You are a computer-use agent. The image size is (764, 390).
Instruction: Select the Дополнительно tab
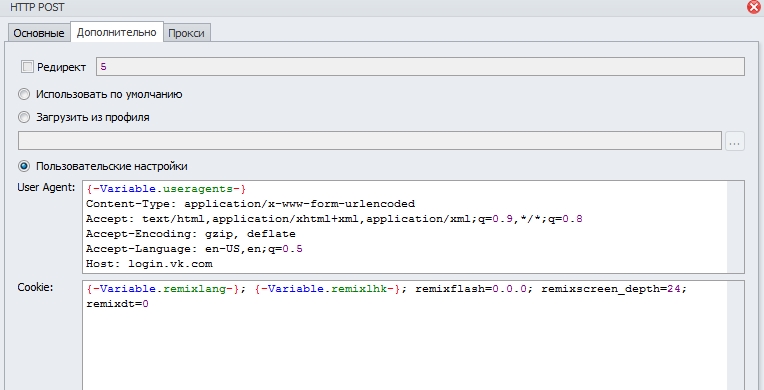[x=116, y=32]
